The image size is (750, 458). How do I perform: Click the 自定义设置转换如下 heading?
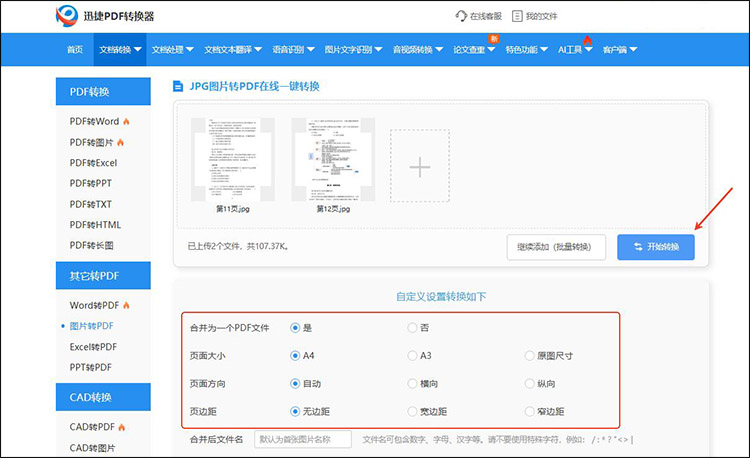[441, 296]
